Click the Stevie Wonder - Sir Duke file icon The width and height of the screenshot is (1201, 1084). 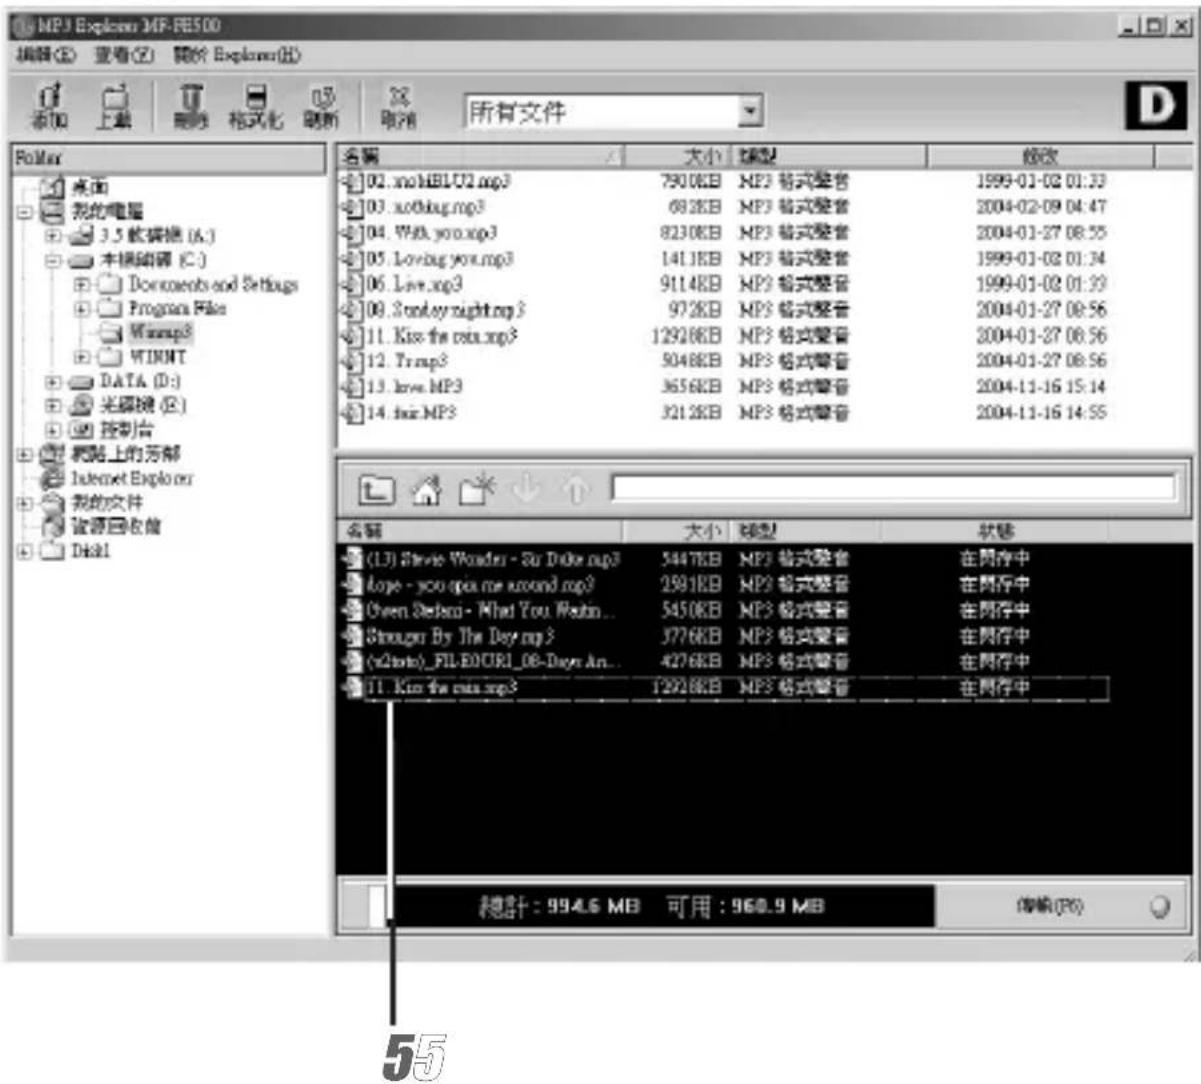coord(352,559)
